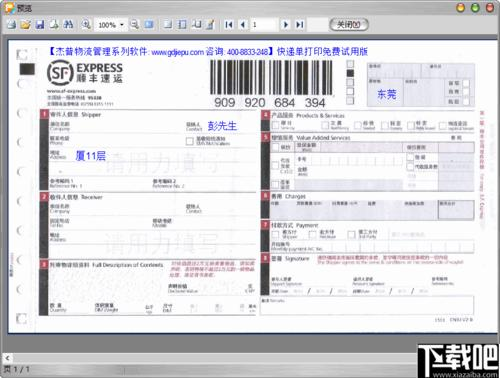The image size is (500, 378).
Task: Zoom in using the magnifier plus icon
Action: (x=86, y=25)
